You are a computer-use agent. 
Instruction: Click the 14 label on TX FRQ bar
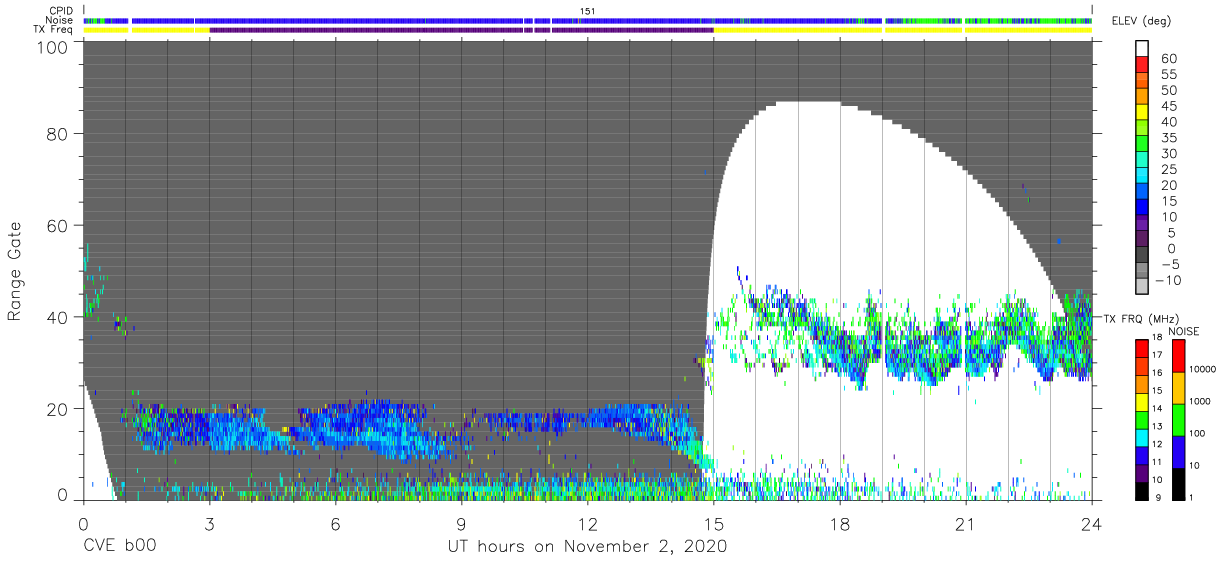click(x=1158, y=408)
